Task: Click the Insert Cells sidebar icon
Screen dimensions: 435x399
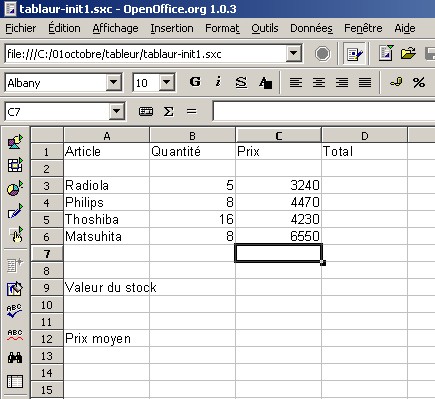Action: tap(15, 165)
